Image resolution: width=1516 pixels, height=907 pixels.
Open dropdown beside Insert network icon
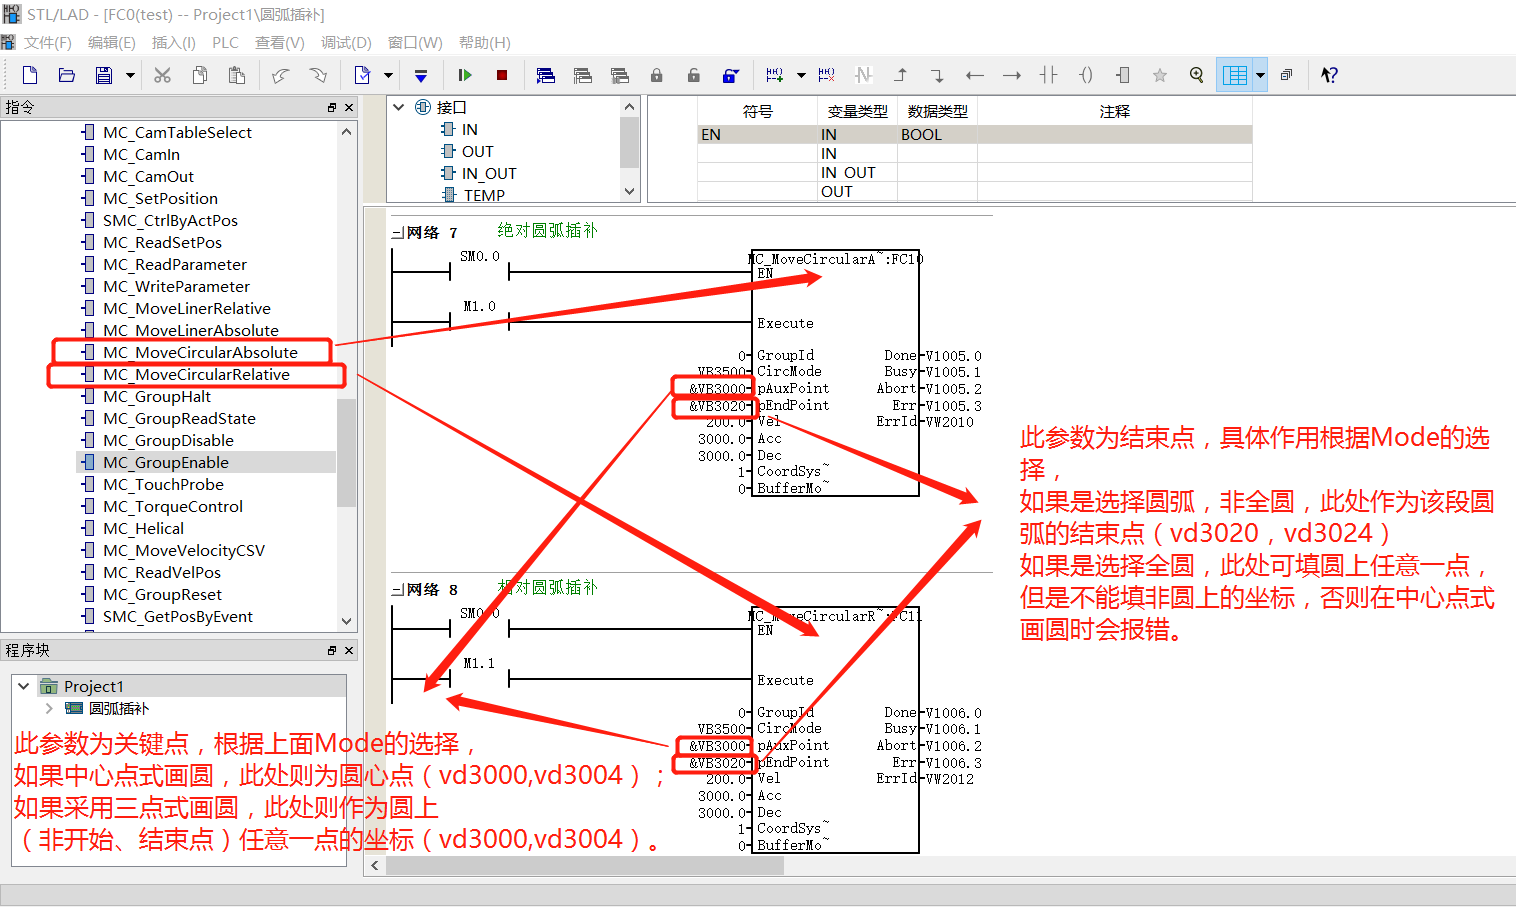click(x=801, y=75)
